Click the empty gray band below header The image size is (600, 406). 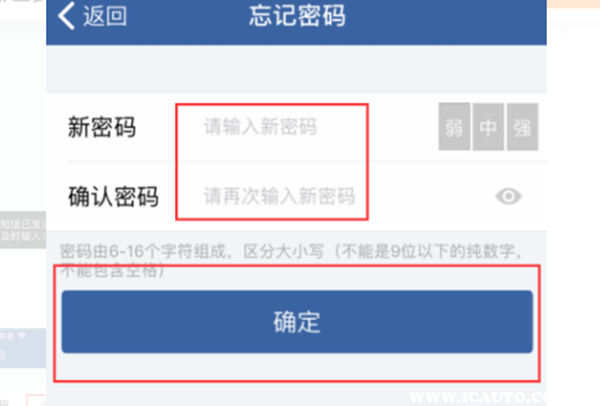pyautogui.click(x=296, y=69)
